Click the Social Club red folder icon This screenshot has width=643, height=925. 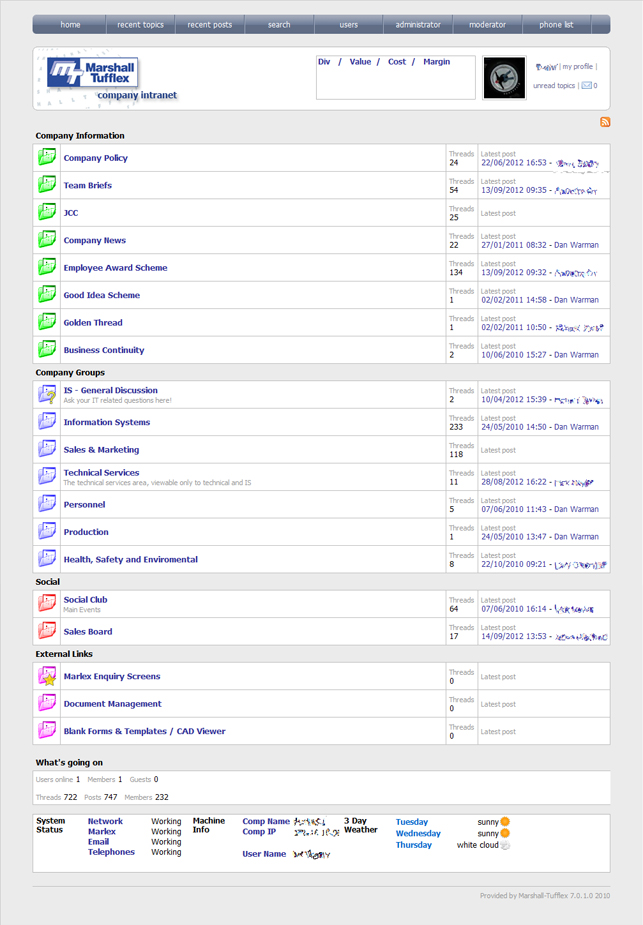(47, 603)
